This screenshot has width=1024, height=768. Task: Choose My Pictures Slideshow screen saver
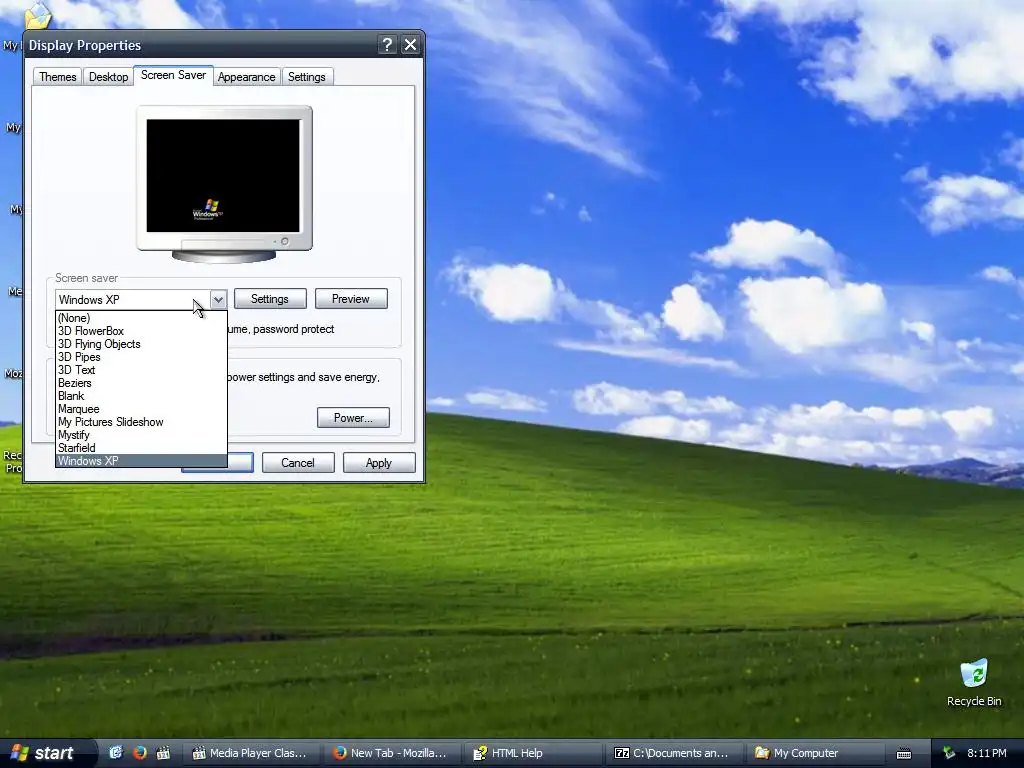pos(141,422)
